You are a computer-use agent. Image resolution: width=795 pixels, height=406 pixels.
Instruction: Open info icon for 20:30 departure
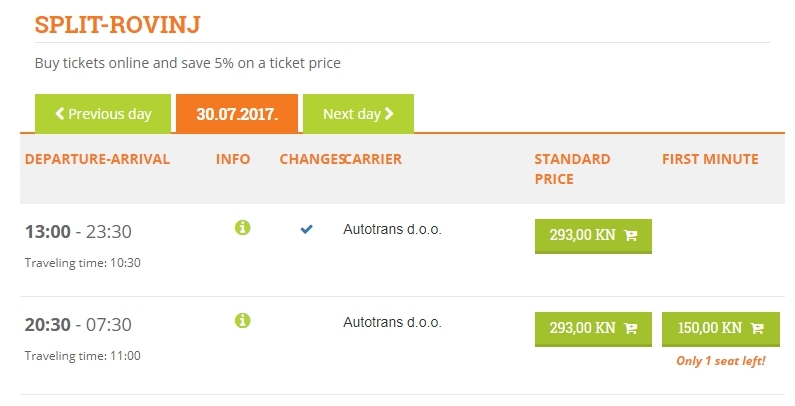(242, 320)
